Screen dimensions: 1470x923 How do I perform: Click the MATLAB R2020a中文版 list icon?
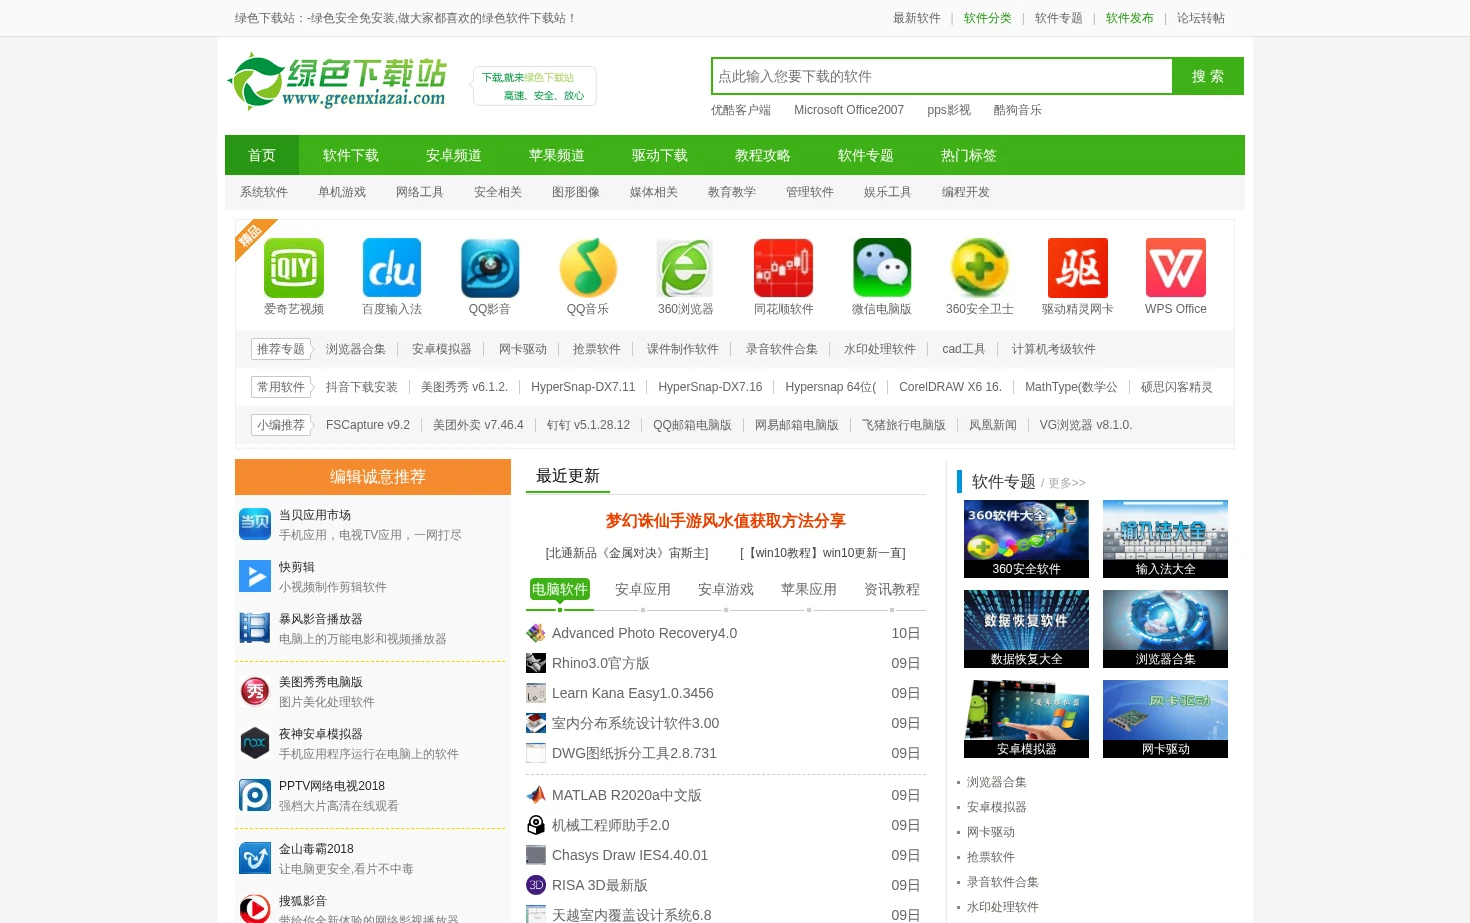click(x=536, y=795)
